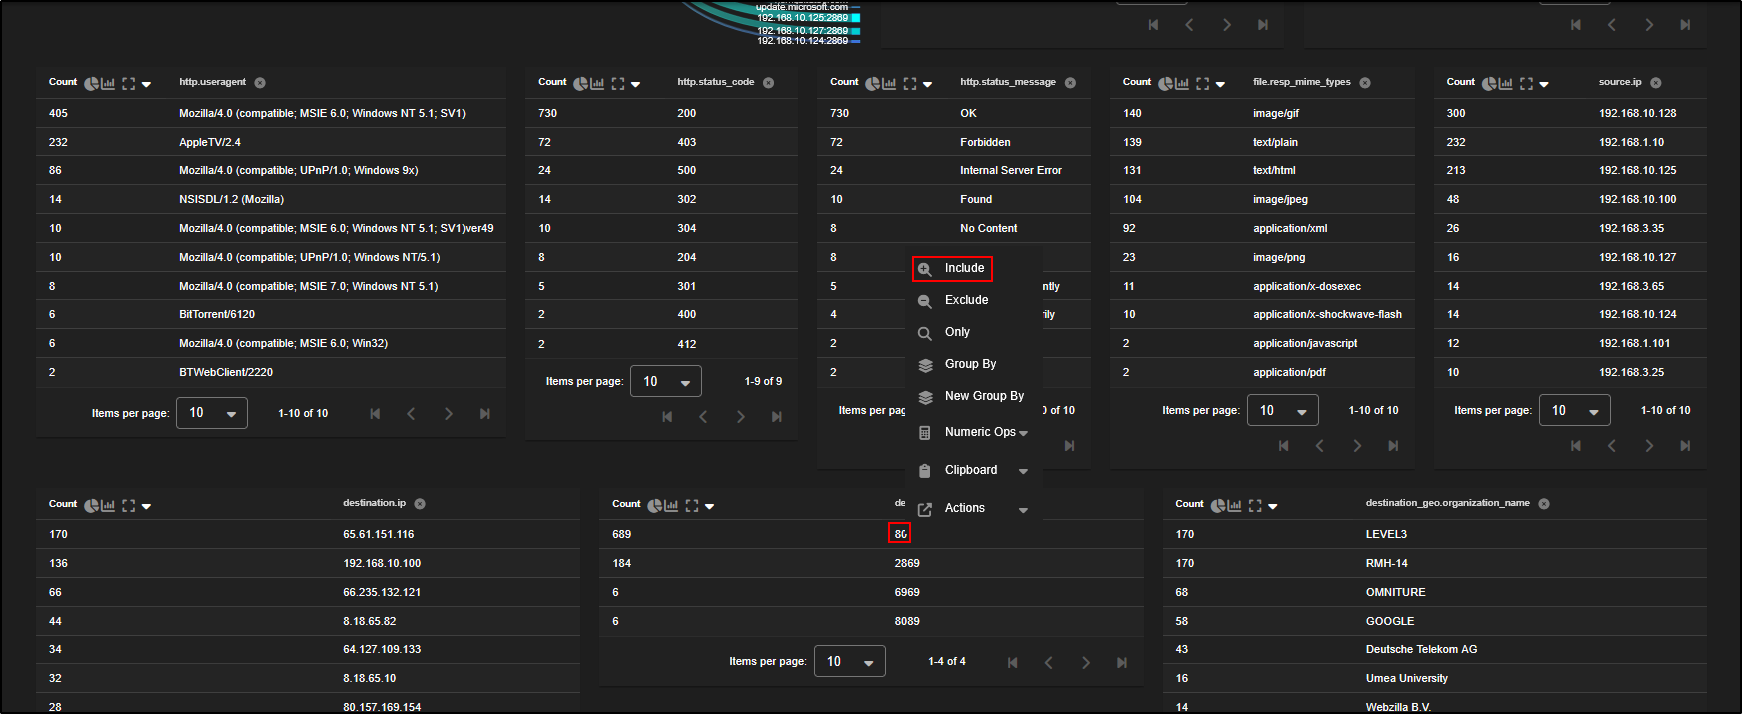Viewport: 1742px width, 714px height.
Task: Click the AppleTV/2.4 user agent value
Action: click(210, 143)
